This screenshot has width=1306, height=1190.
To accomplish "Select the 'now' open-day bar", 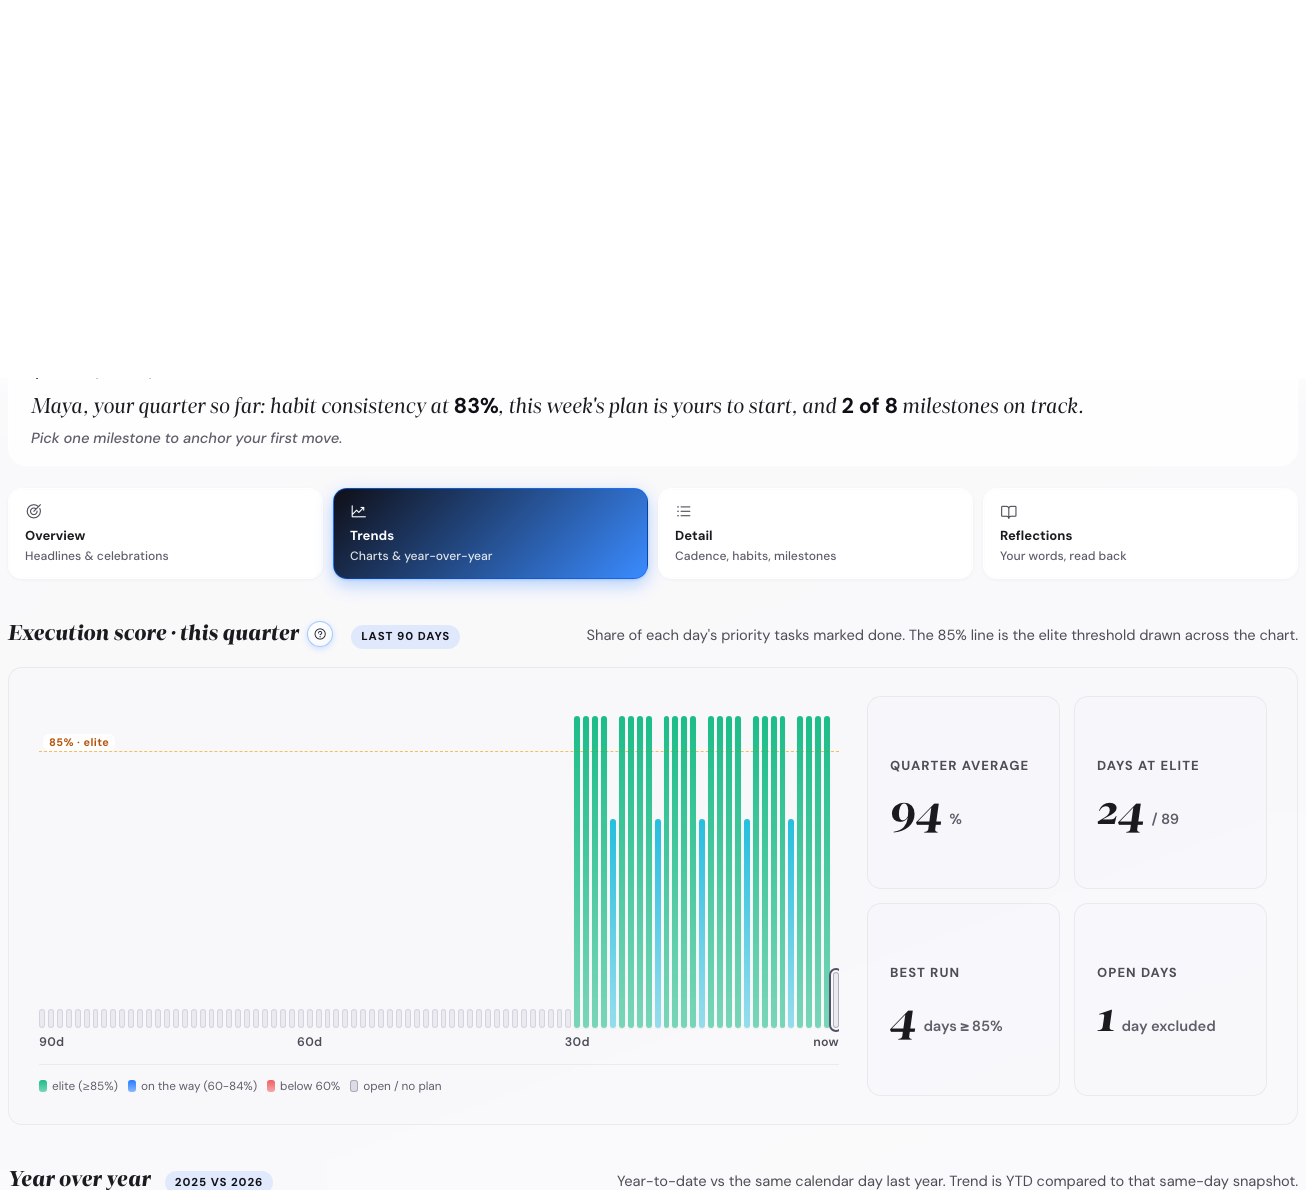I will pos(835,999).
